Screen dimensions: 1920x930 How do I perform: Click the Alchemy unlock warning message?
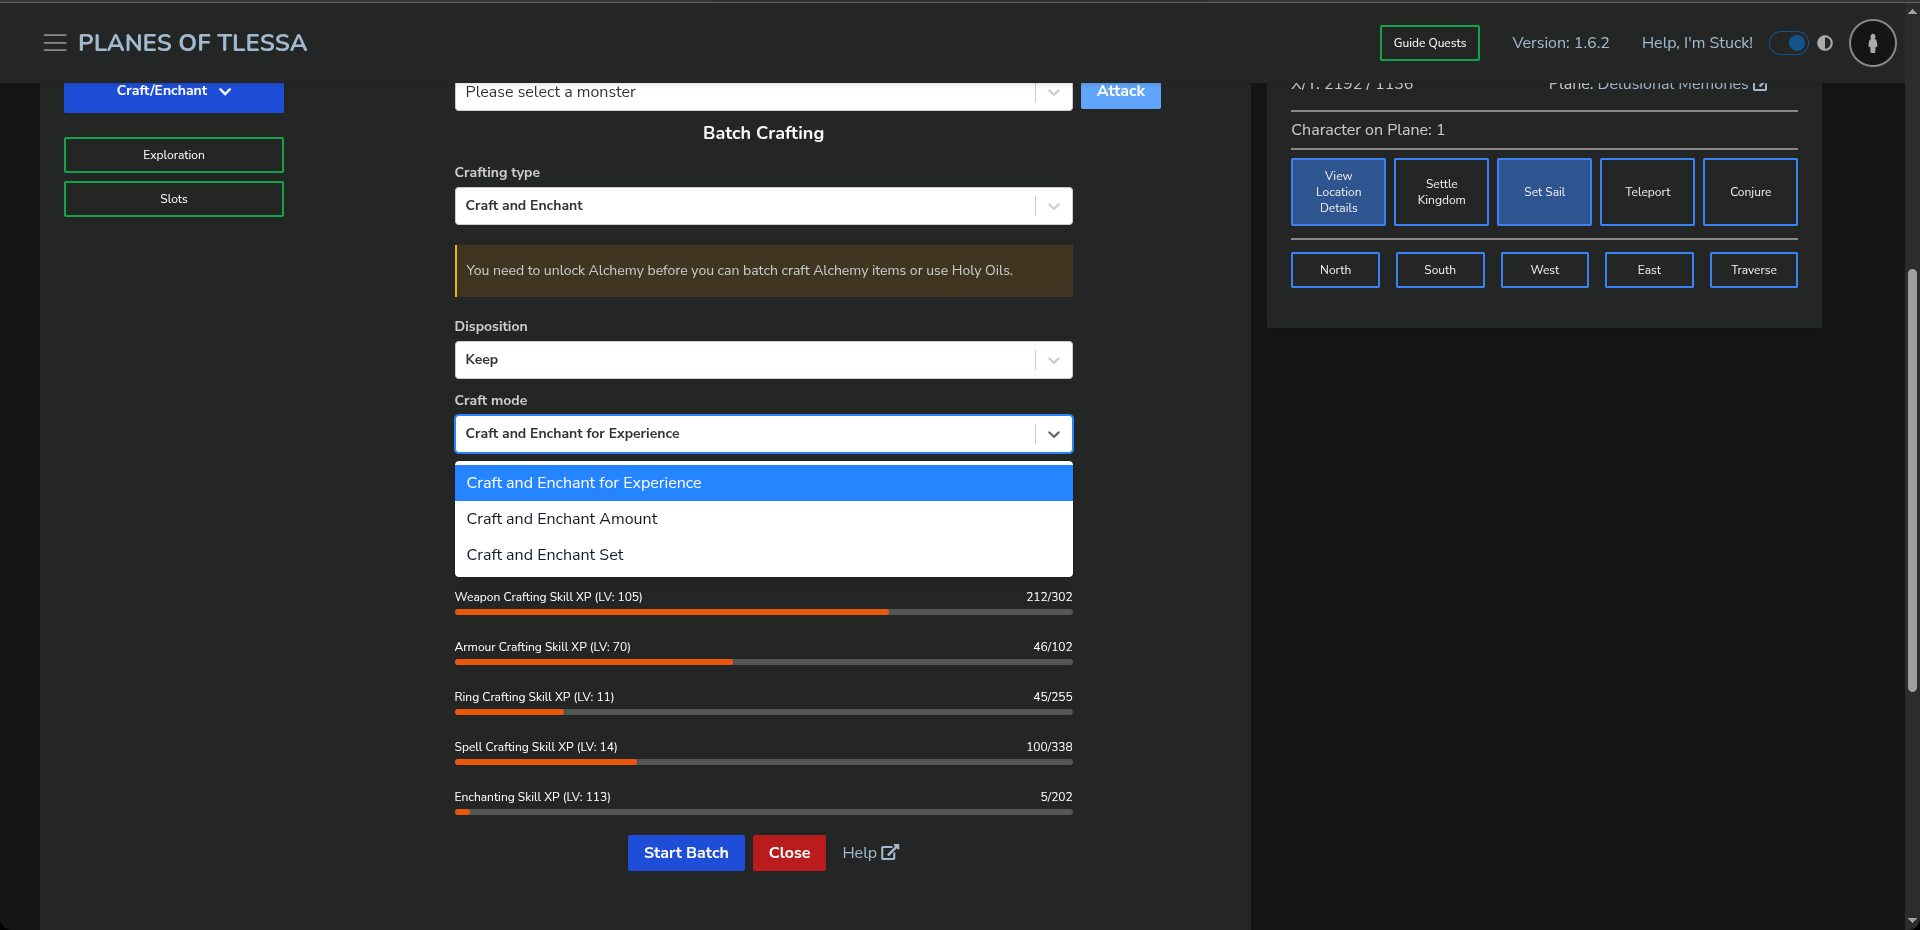coord(763,271)
